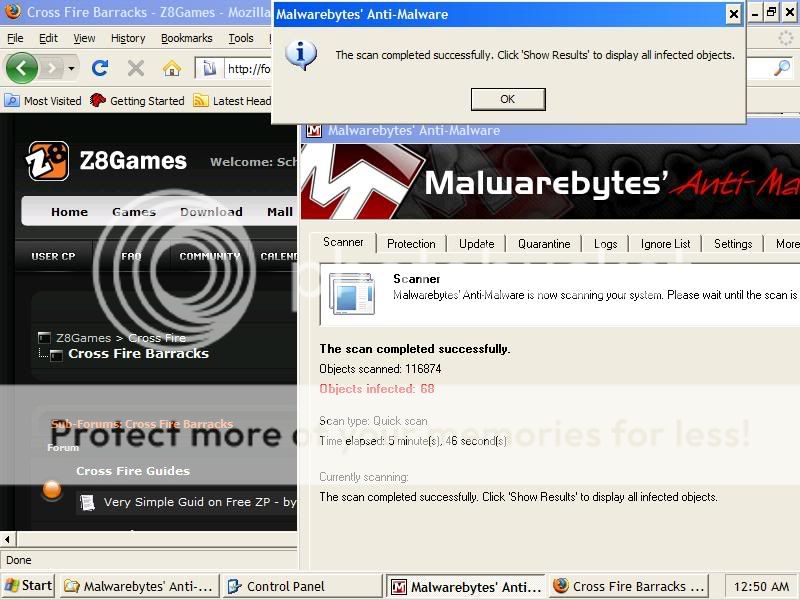Click the Forward arrow button in Firefox

(x=52, y=68)
